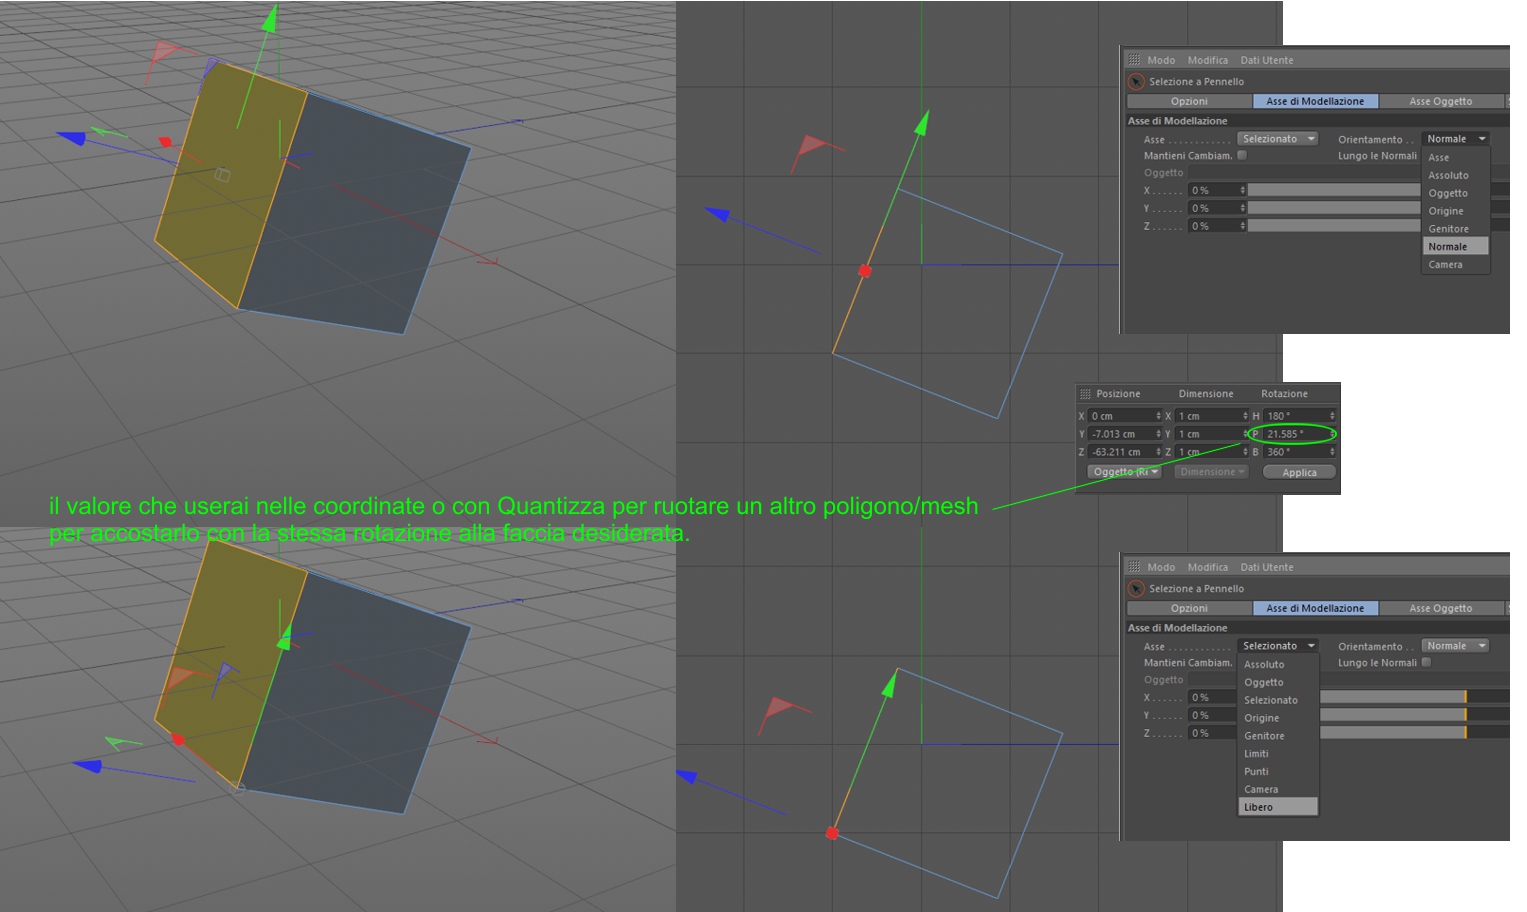Pick Limiti from the lower Asse list
The image size is (1527, 912).
pyautogui.click(x=1278, y=754)
